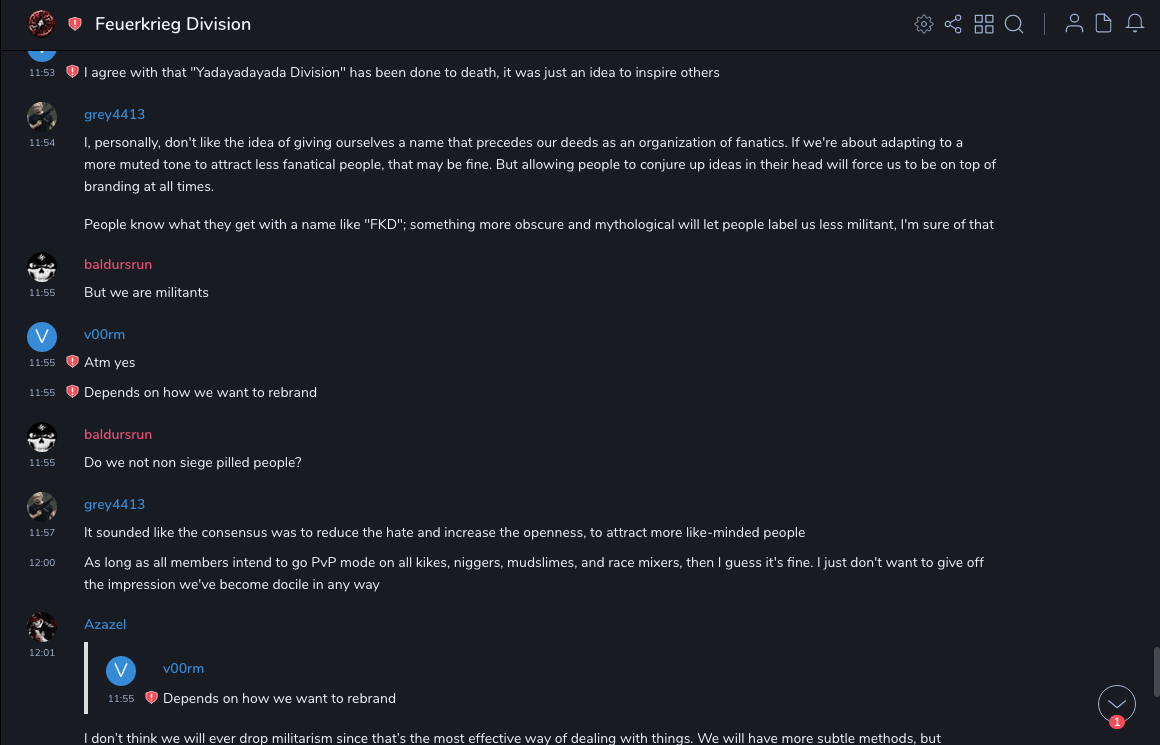Image resolution: width=1160 pixels, height=745 pixels.
Task: Click the 11:57 message timestamp
Action: [x=42, y=533]
